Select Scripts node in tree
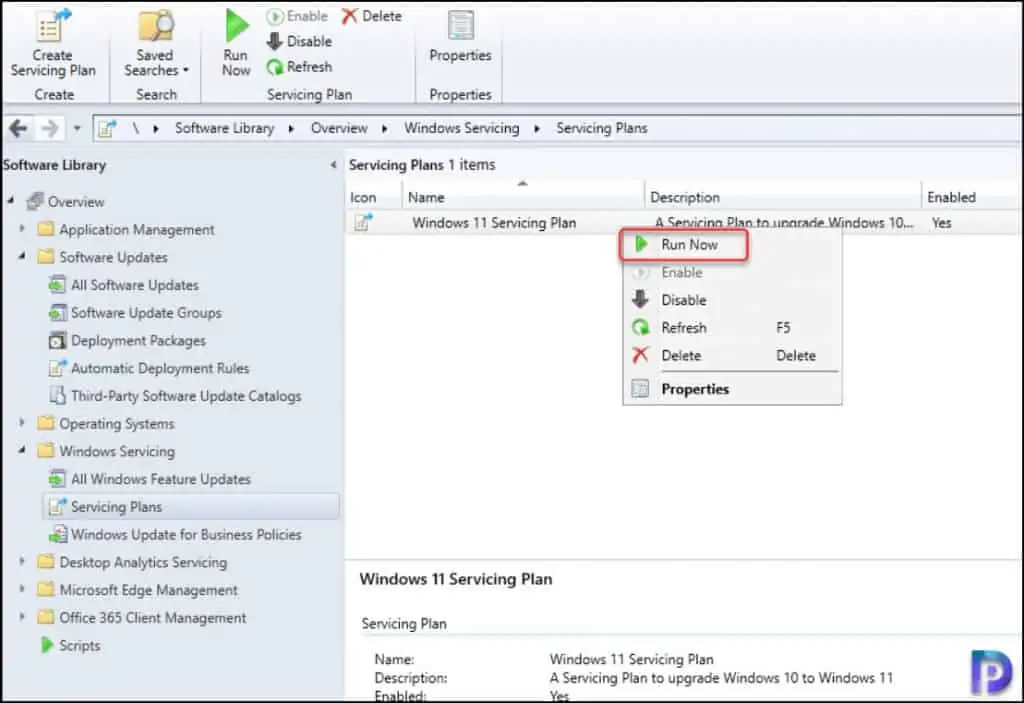This screenshot has width=1024, height=703. (80, 646)
